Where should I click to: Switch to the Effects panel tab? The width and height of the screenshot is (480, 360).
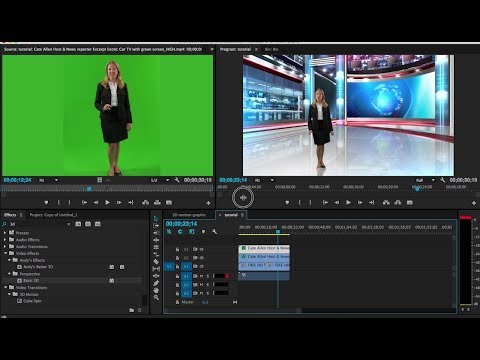[x=10, y=215]
